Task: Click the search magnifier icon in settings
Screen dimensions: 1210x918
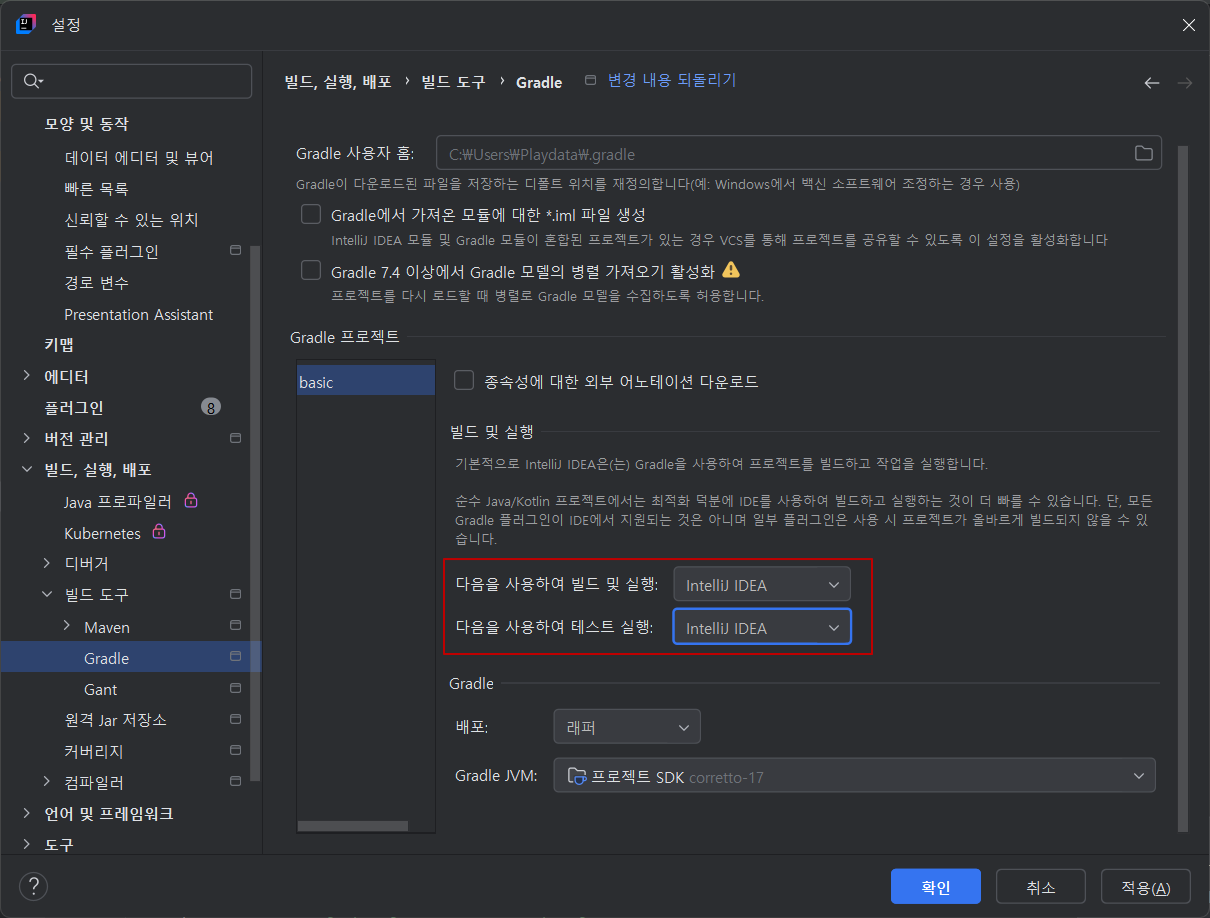Action: (x=33, y=81)
